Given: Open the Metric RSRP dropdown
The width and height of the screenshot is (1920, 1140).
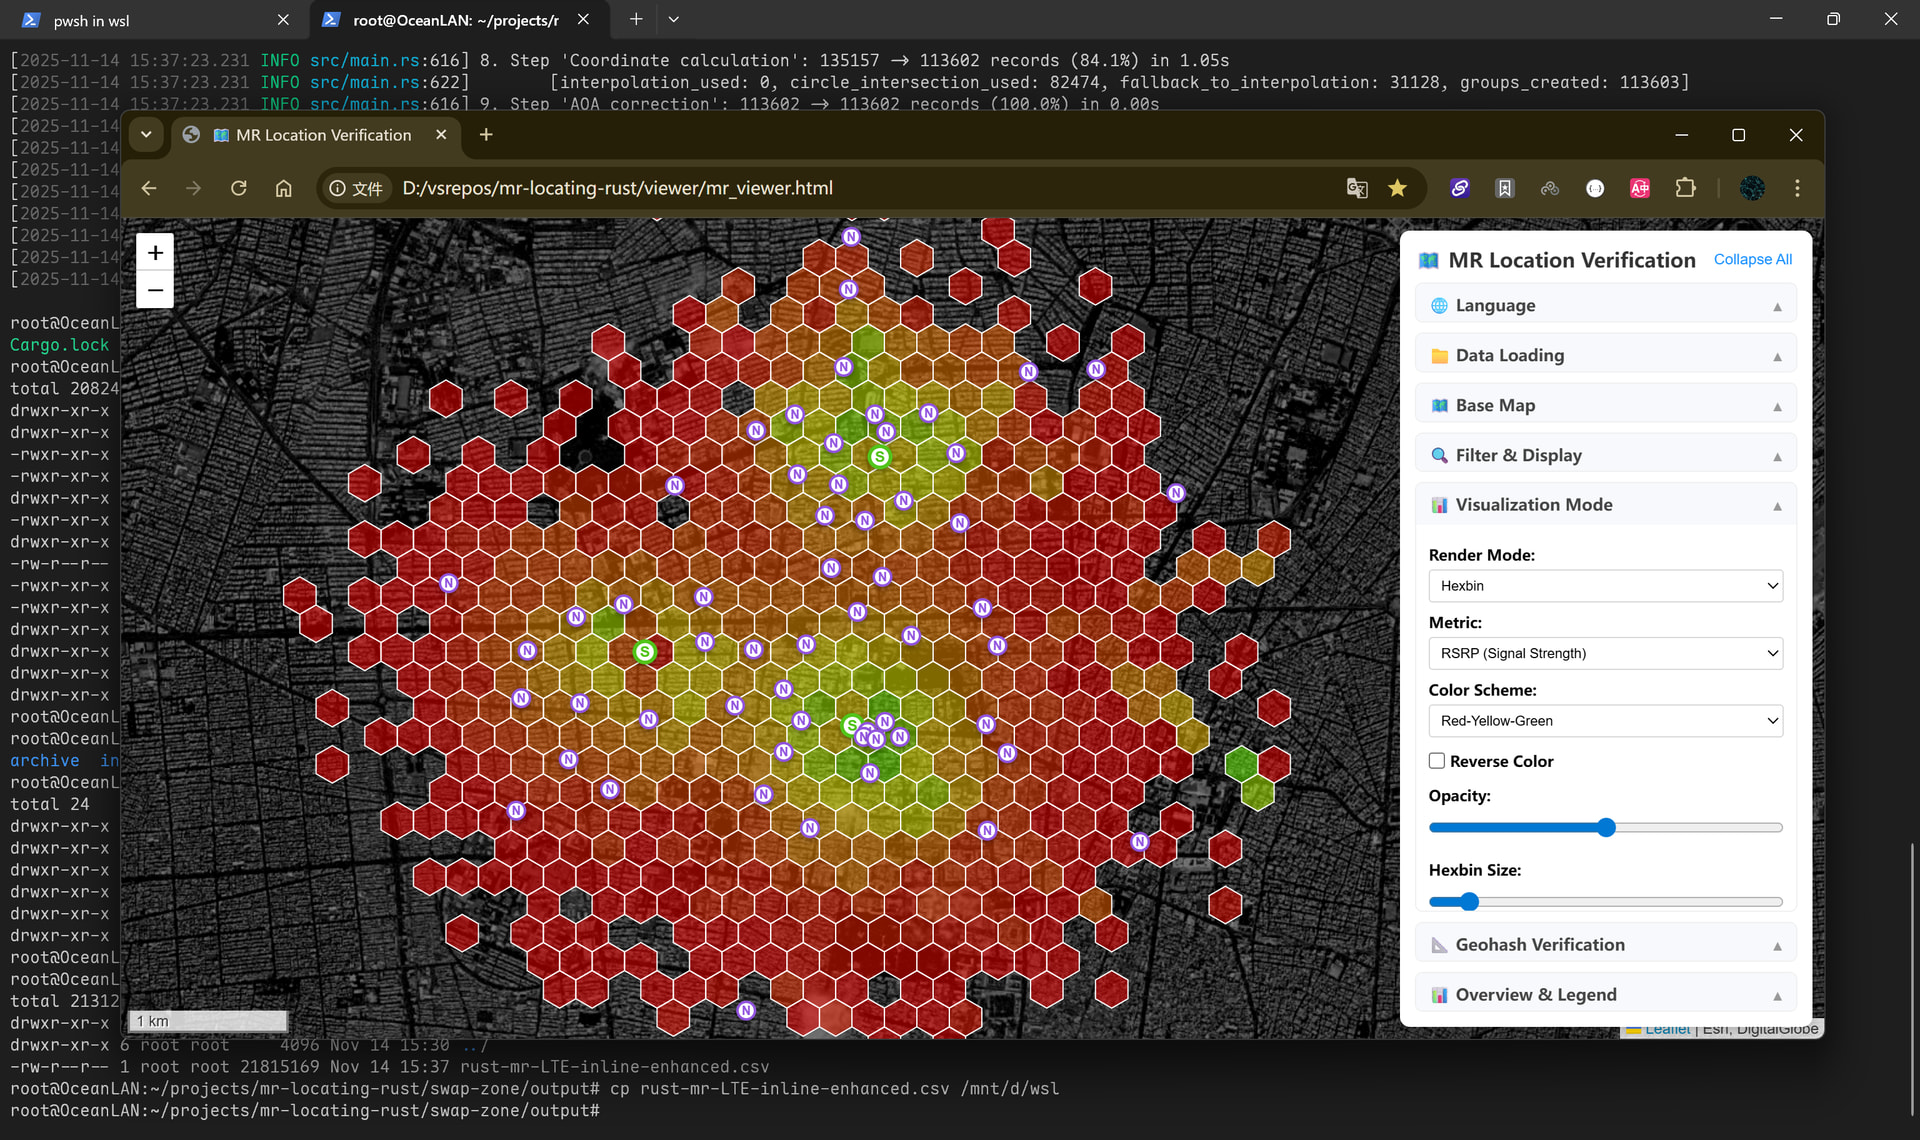Looking at the screenshot, I should pyautogui.click(x=1605, y=653).
